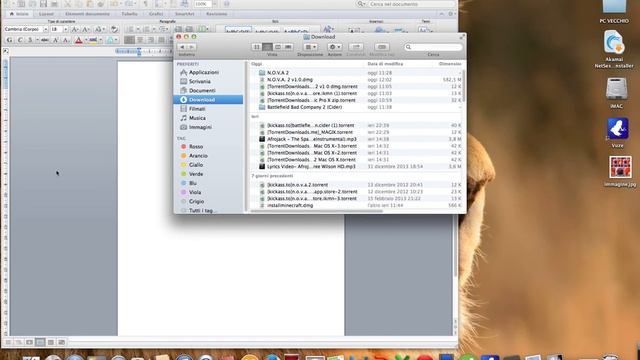This screenshot has width=640, height=360.
Task: Set right text alignment in Word
Action: pos(151,40)
